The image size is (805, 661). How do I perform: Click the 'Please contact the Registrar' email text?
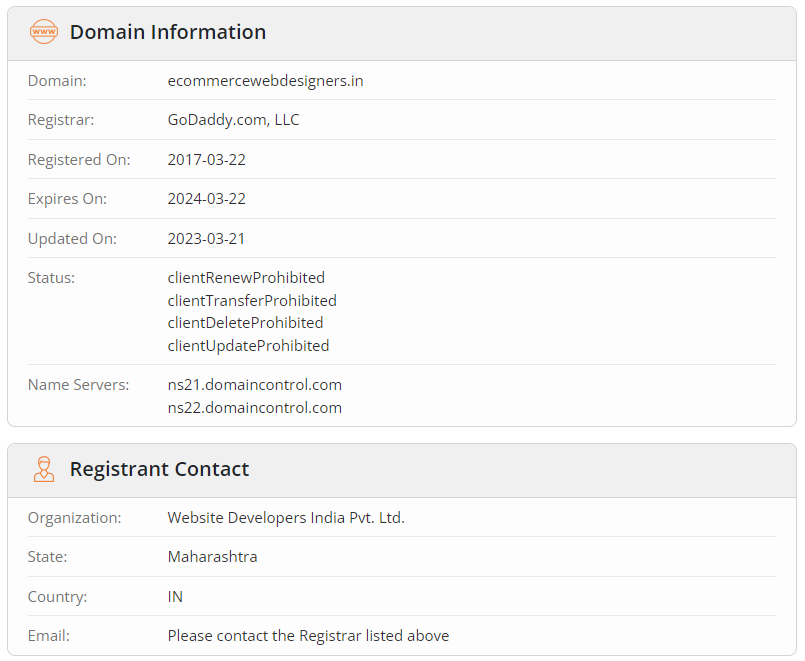308,636
